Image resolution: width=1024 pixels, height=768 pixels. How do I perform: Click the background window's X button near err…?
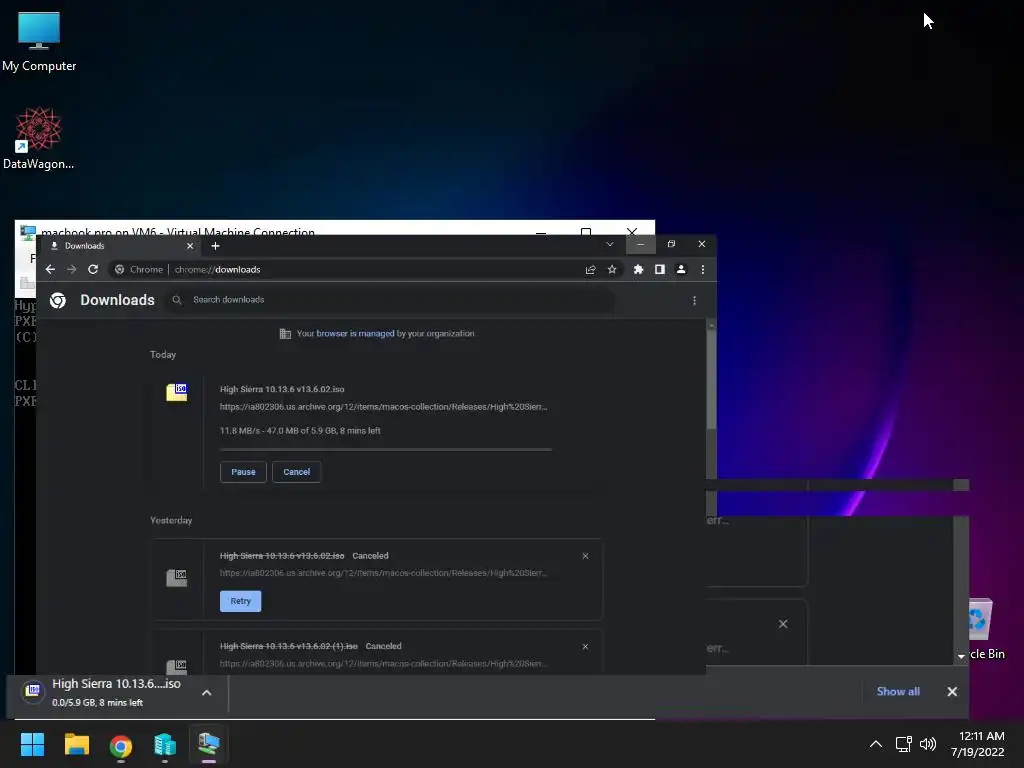coord(783,624)
